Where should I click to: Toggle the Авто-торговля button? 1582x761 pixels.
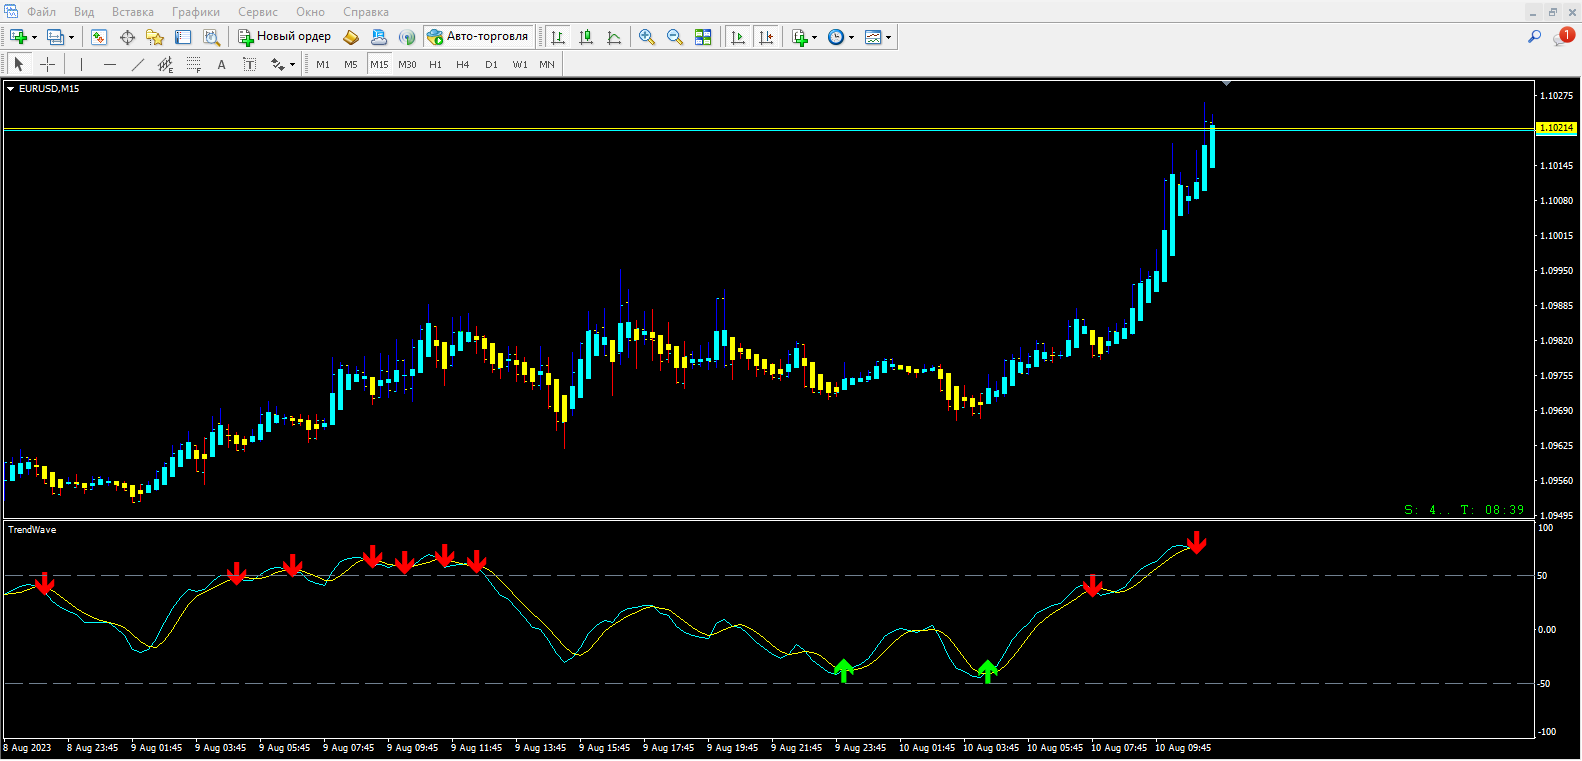tap(478, 37)
